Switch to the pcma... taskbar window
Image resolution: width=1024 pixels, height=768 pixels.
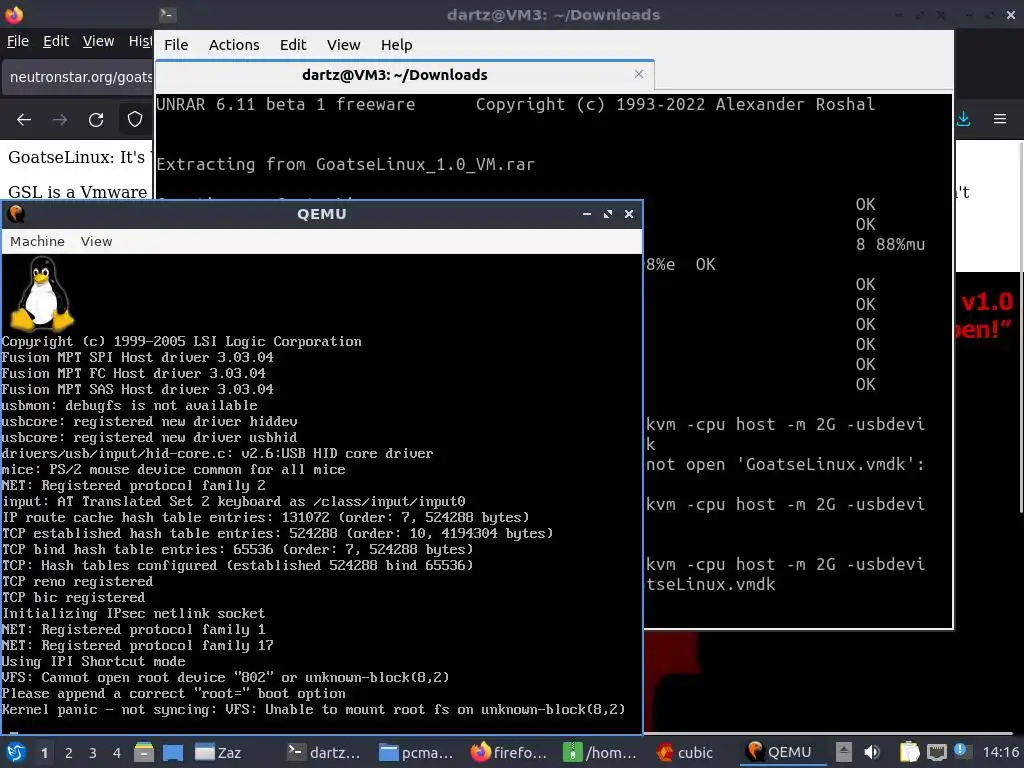click(x=416, y=752)
